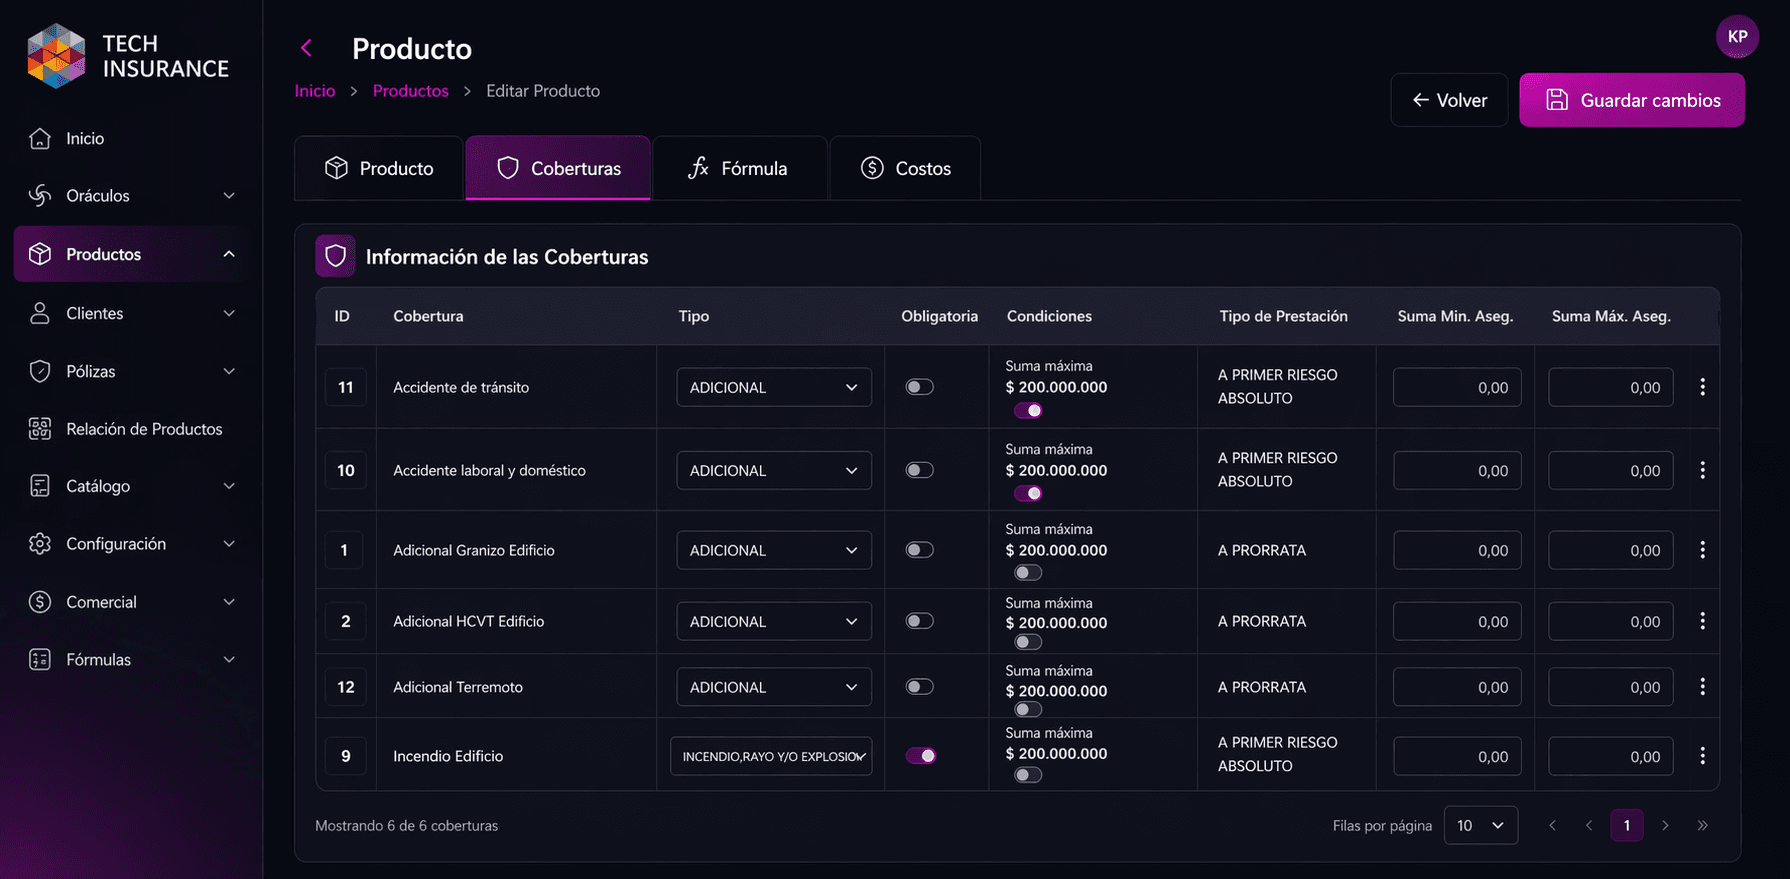
Task: Open the Filas por página dropdown
Action: [x=1480, y=825]
